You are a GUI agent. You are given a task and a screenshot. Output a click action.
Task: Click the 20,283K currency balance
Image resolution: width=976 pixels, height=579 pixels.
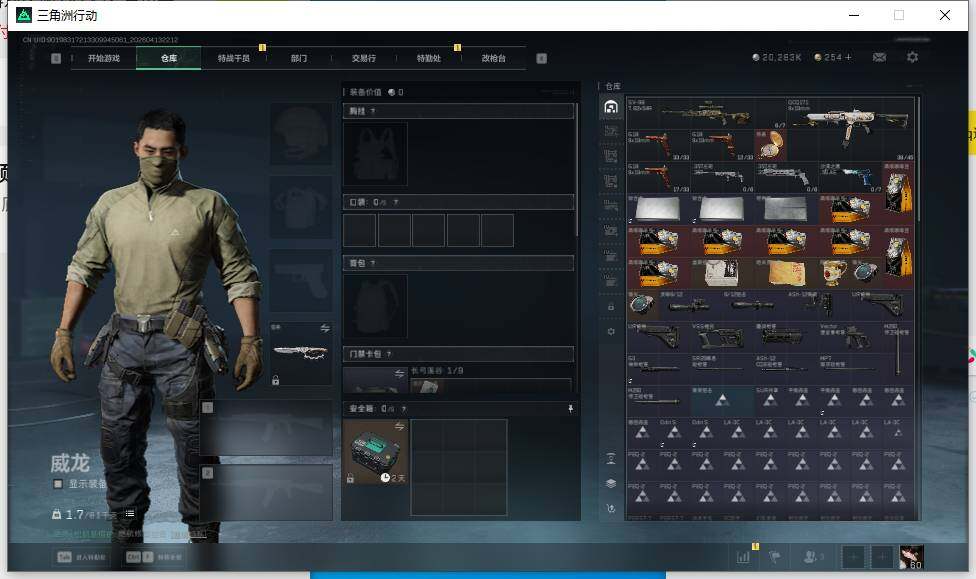click(777, 57)
